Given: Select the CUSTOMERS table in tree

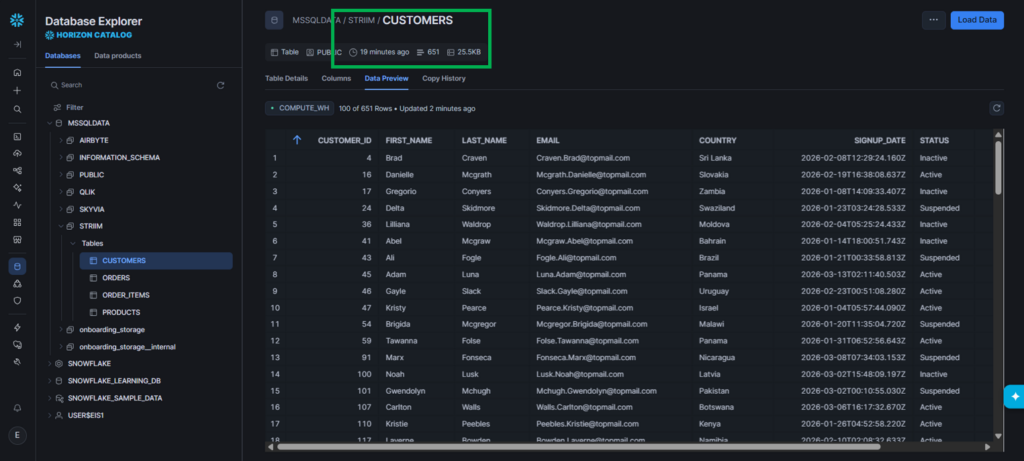Looking at the screenshot, I should point(155,261).
